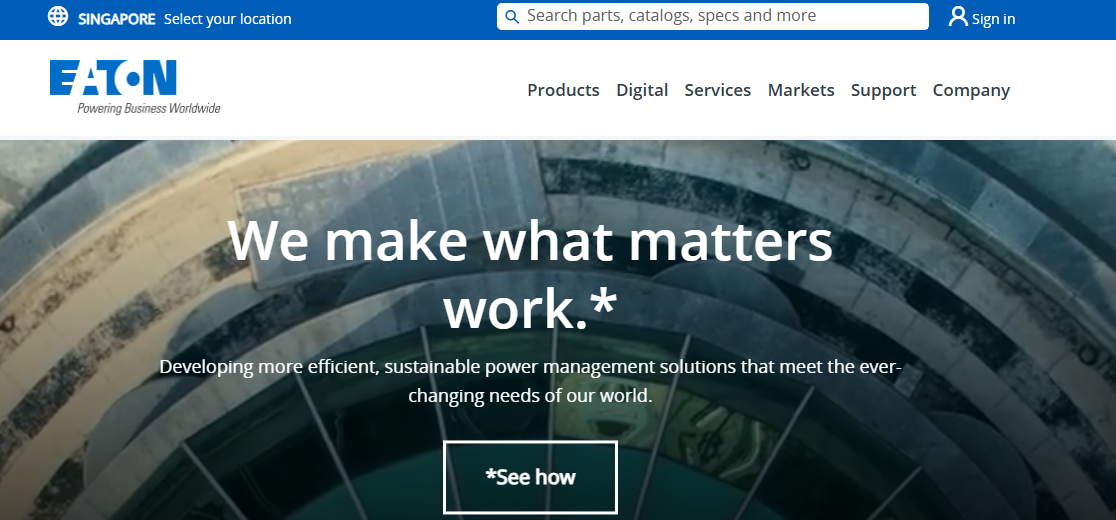Focus the parts and catalogs search field
Image resolution: width=1116 pixels, height=520 pixels.
point(712,16)
